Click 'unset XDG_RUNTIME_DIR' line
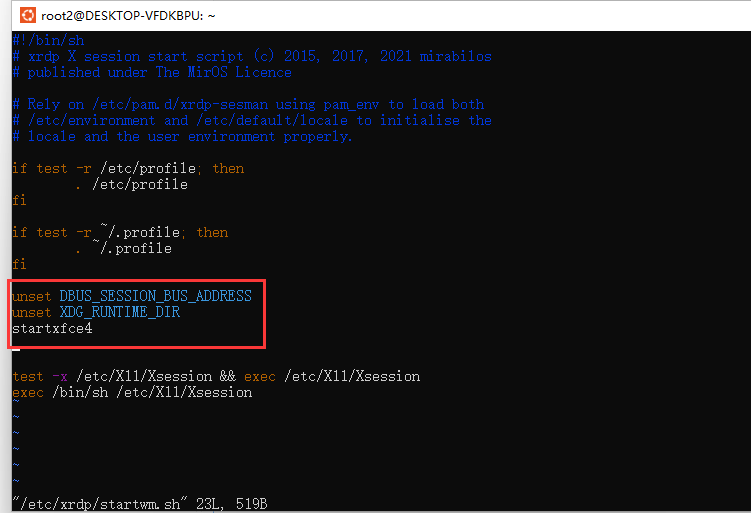The image size is (751, 513). (96, 312)
